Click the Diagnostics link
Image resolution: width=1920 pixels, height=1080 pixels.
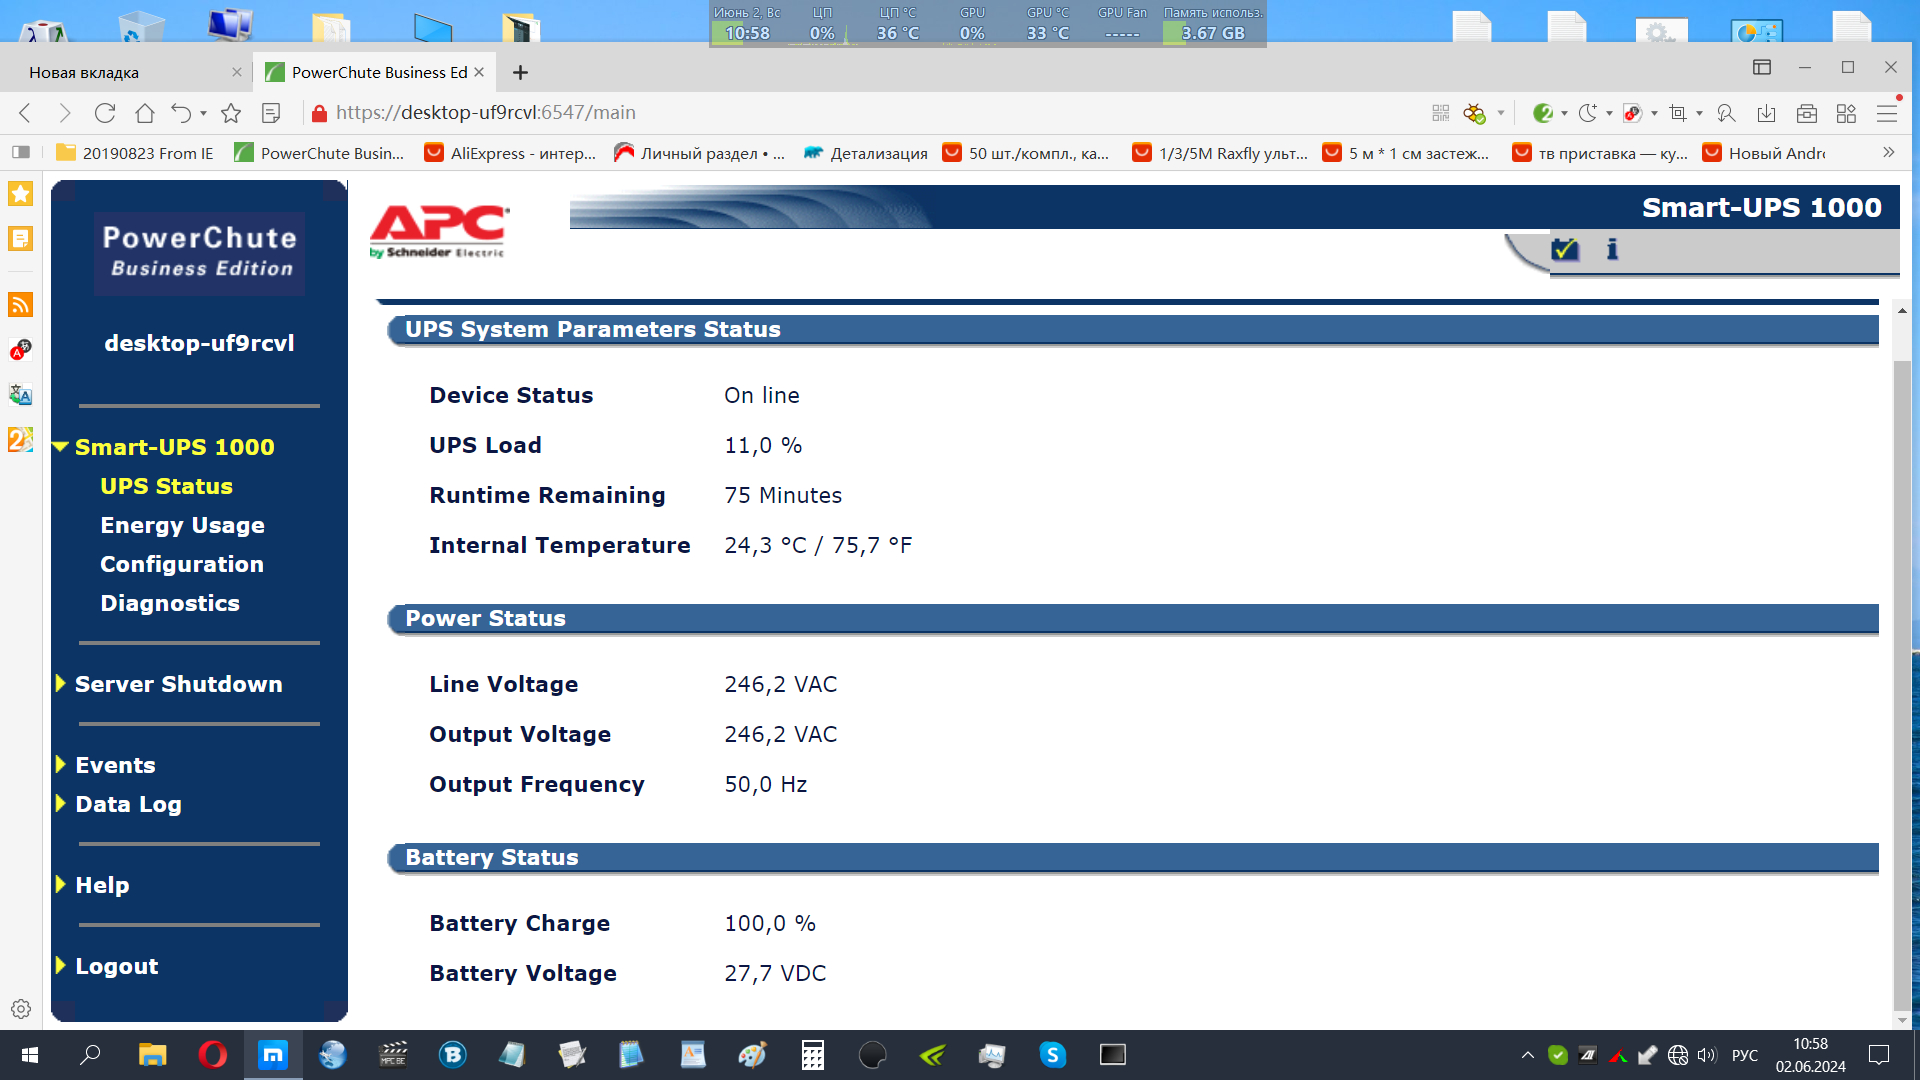point(170,603)
